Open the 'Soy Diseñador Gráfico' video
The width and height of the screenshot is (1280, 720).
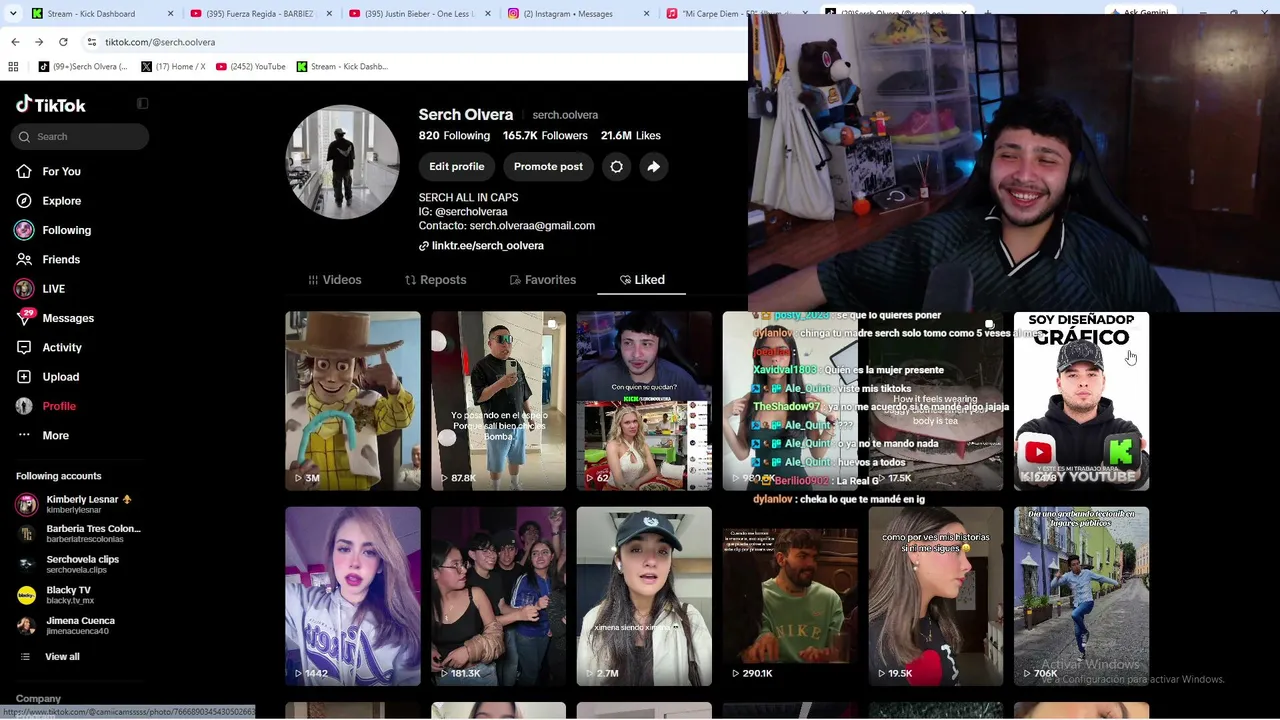[x=1081, y=401]
